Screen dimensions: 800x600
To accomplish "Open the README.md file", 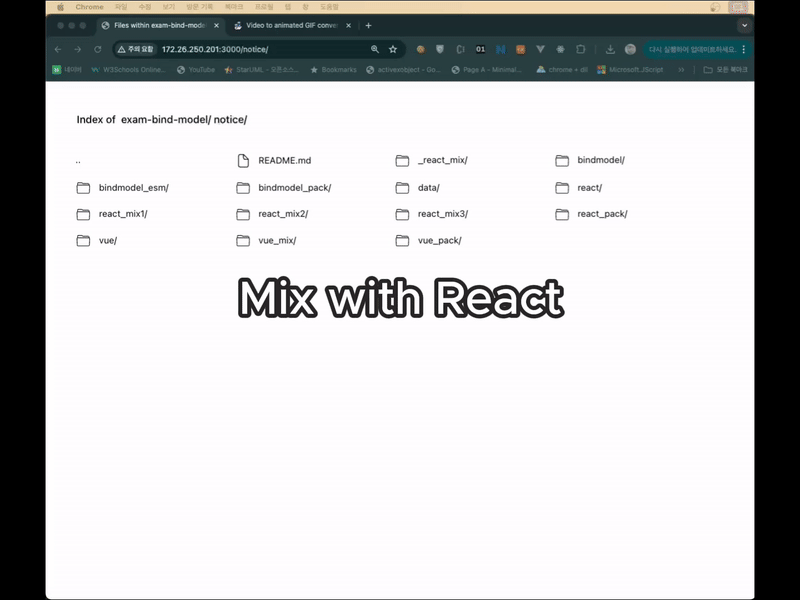I will (284, 160).
